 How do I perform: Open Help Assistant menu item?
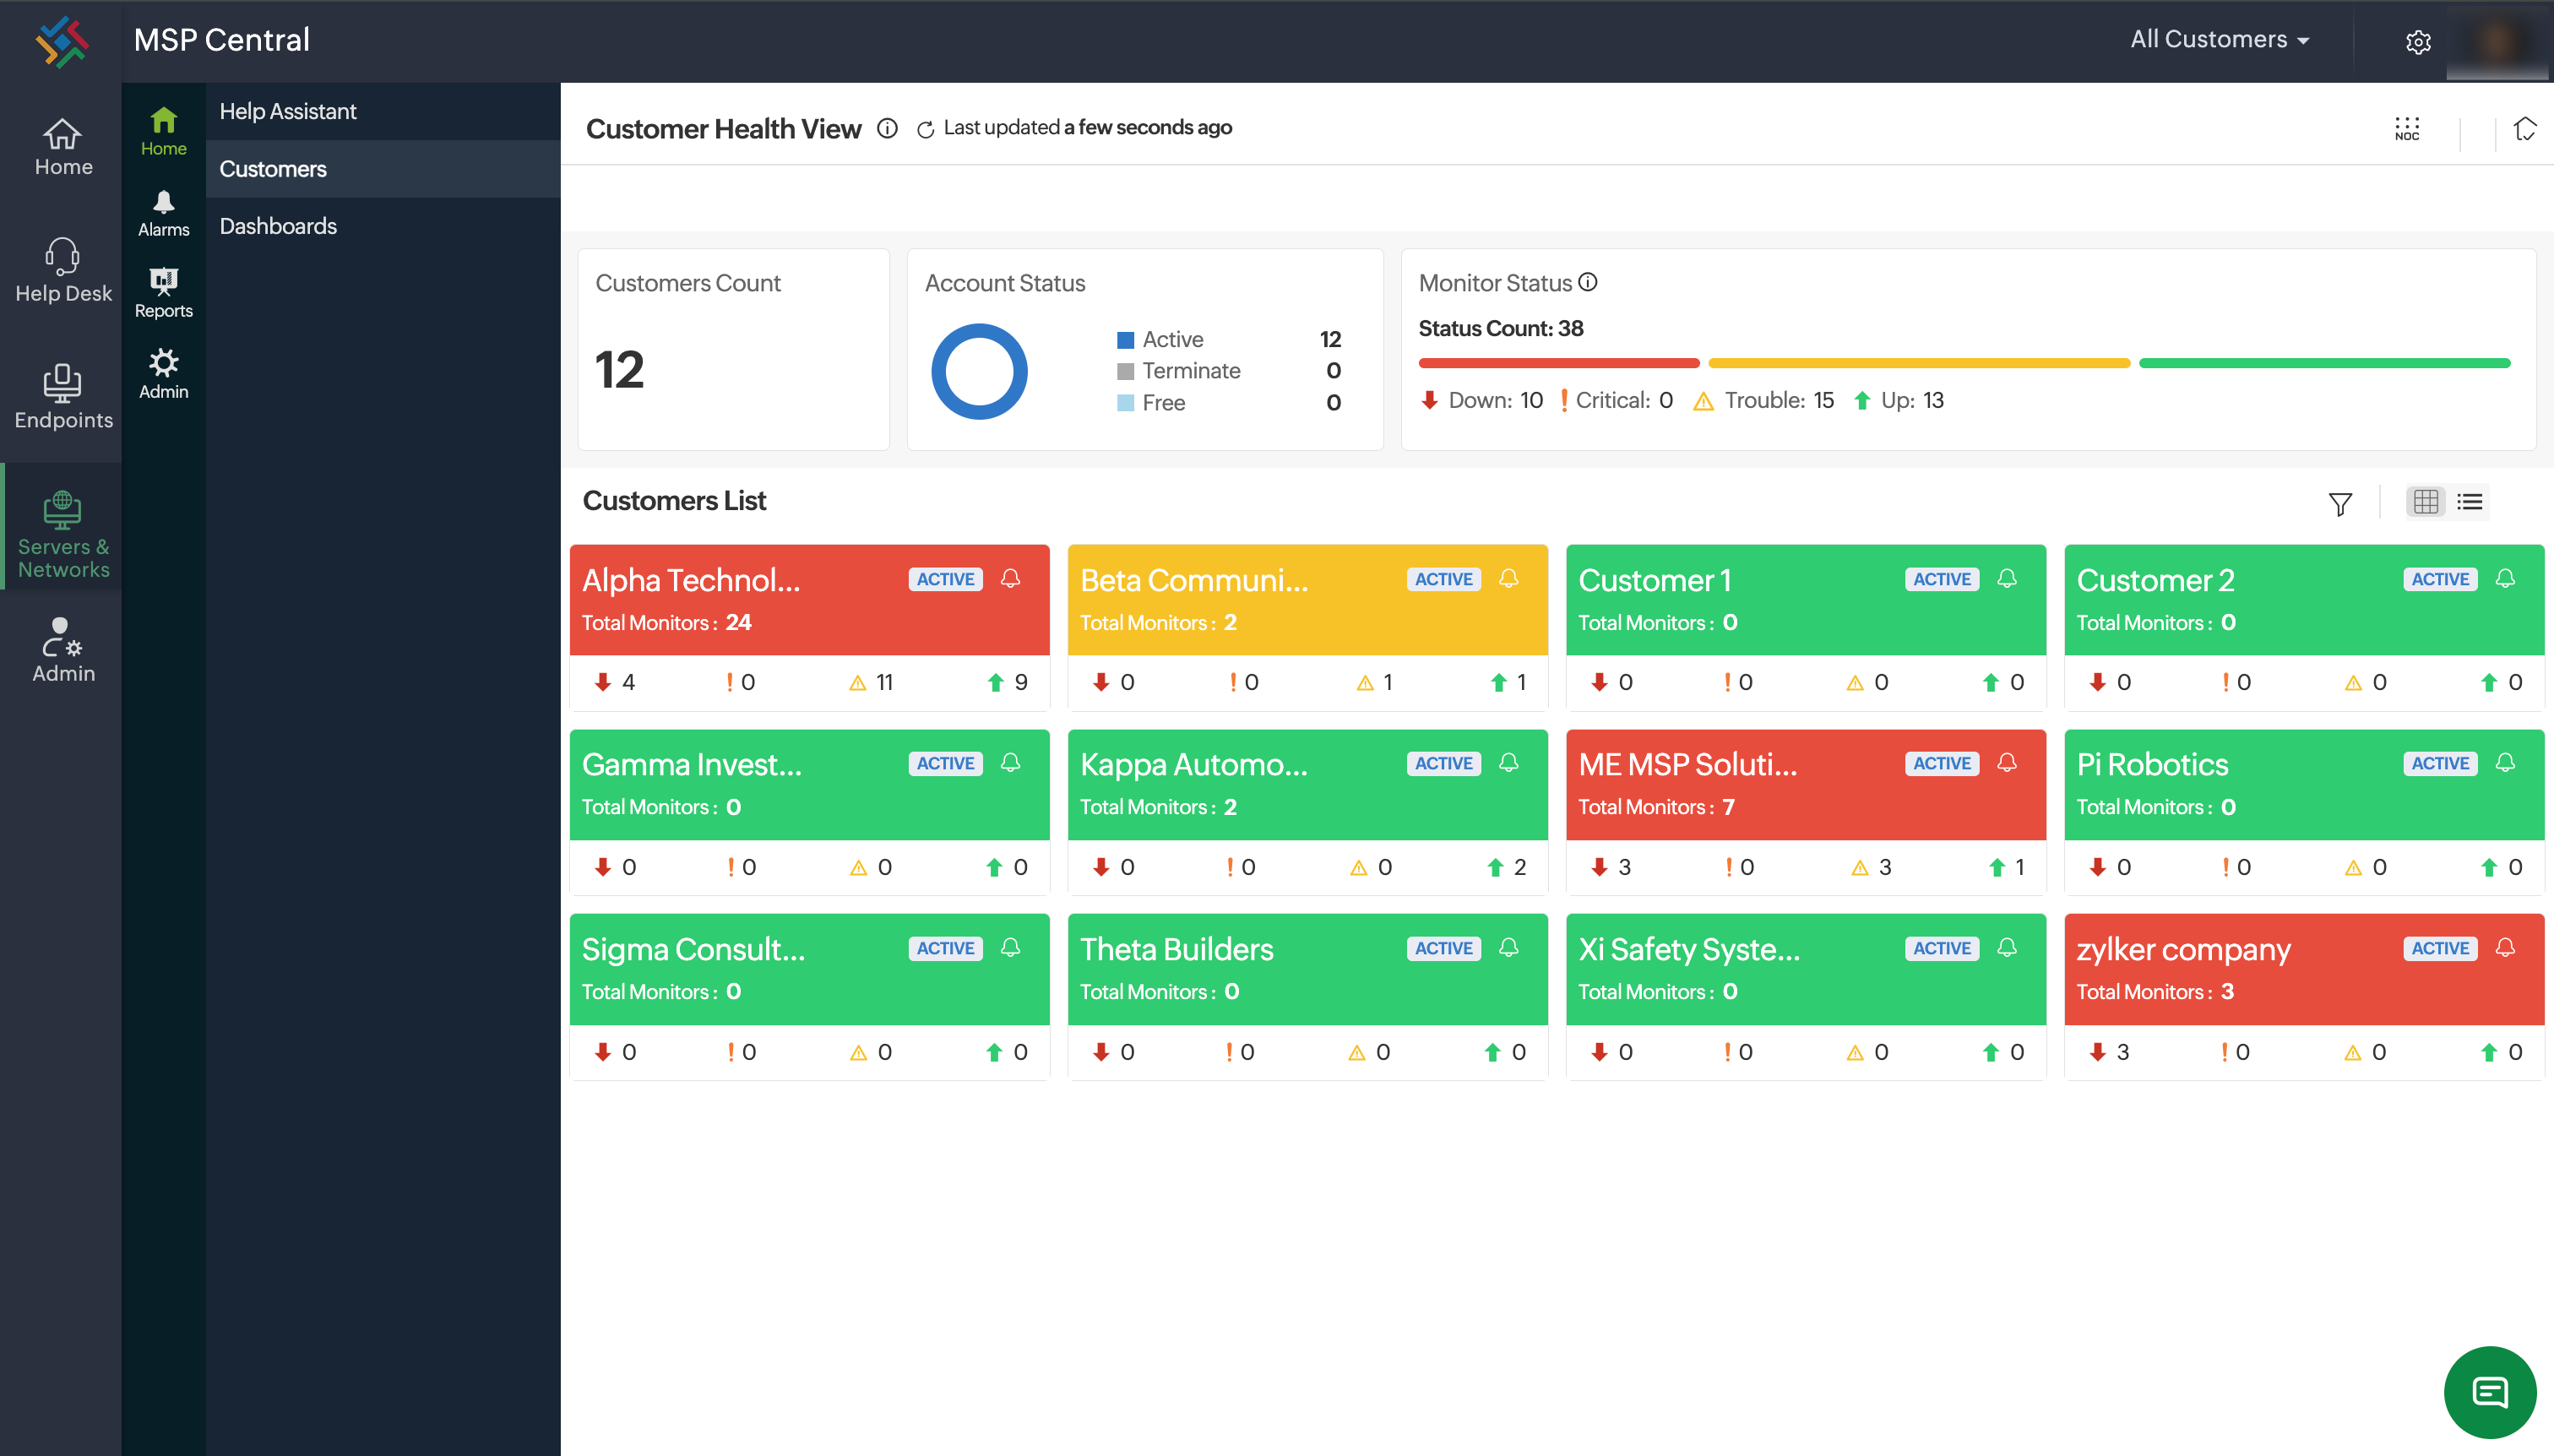click(287, 111)
